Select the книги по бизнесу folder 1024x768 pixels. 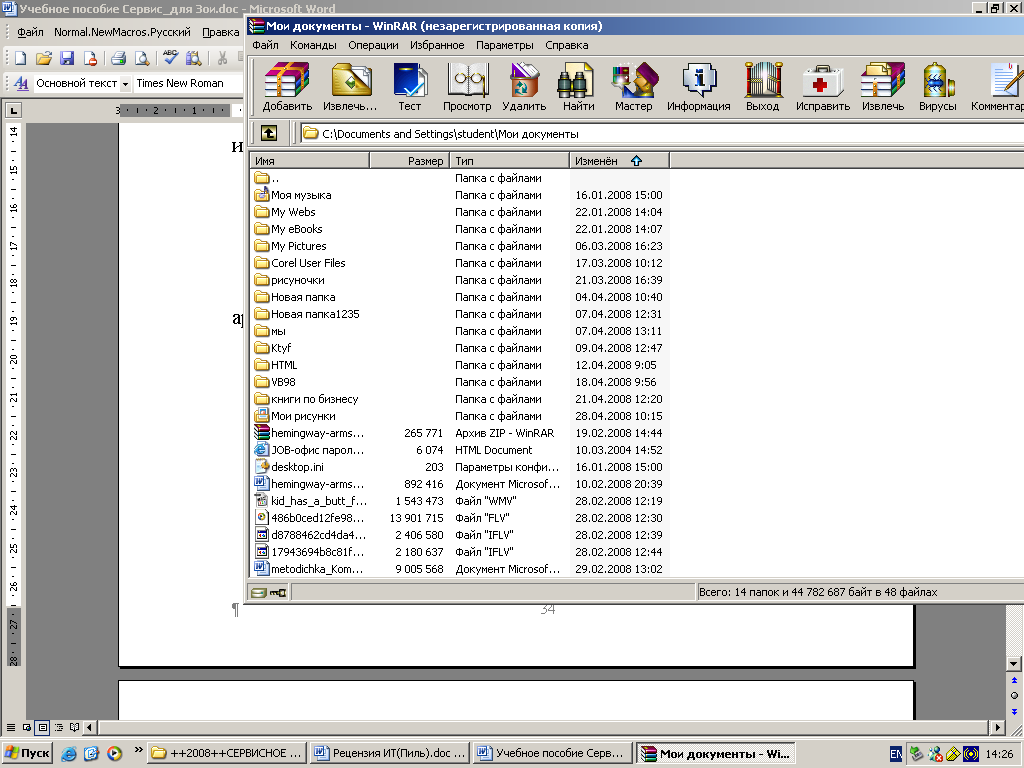tap(459, 398)
